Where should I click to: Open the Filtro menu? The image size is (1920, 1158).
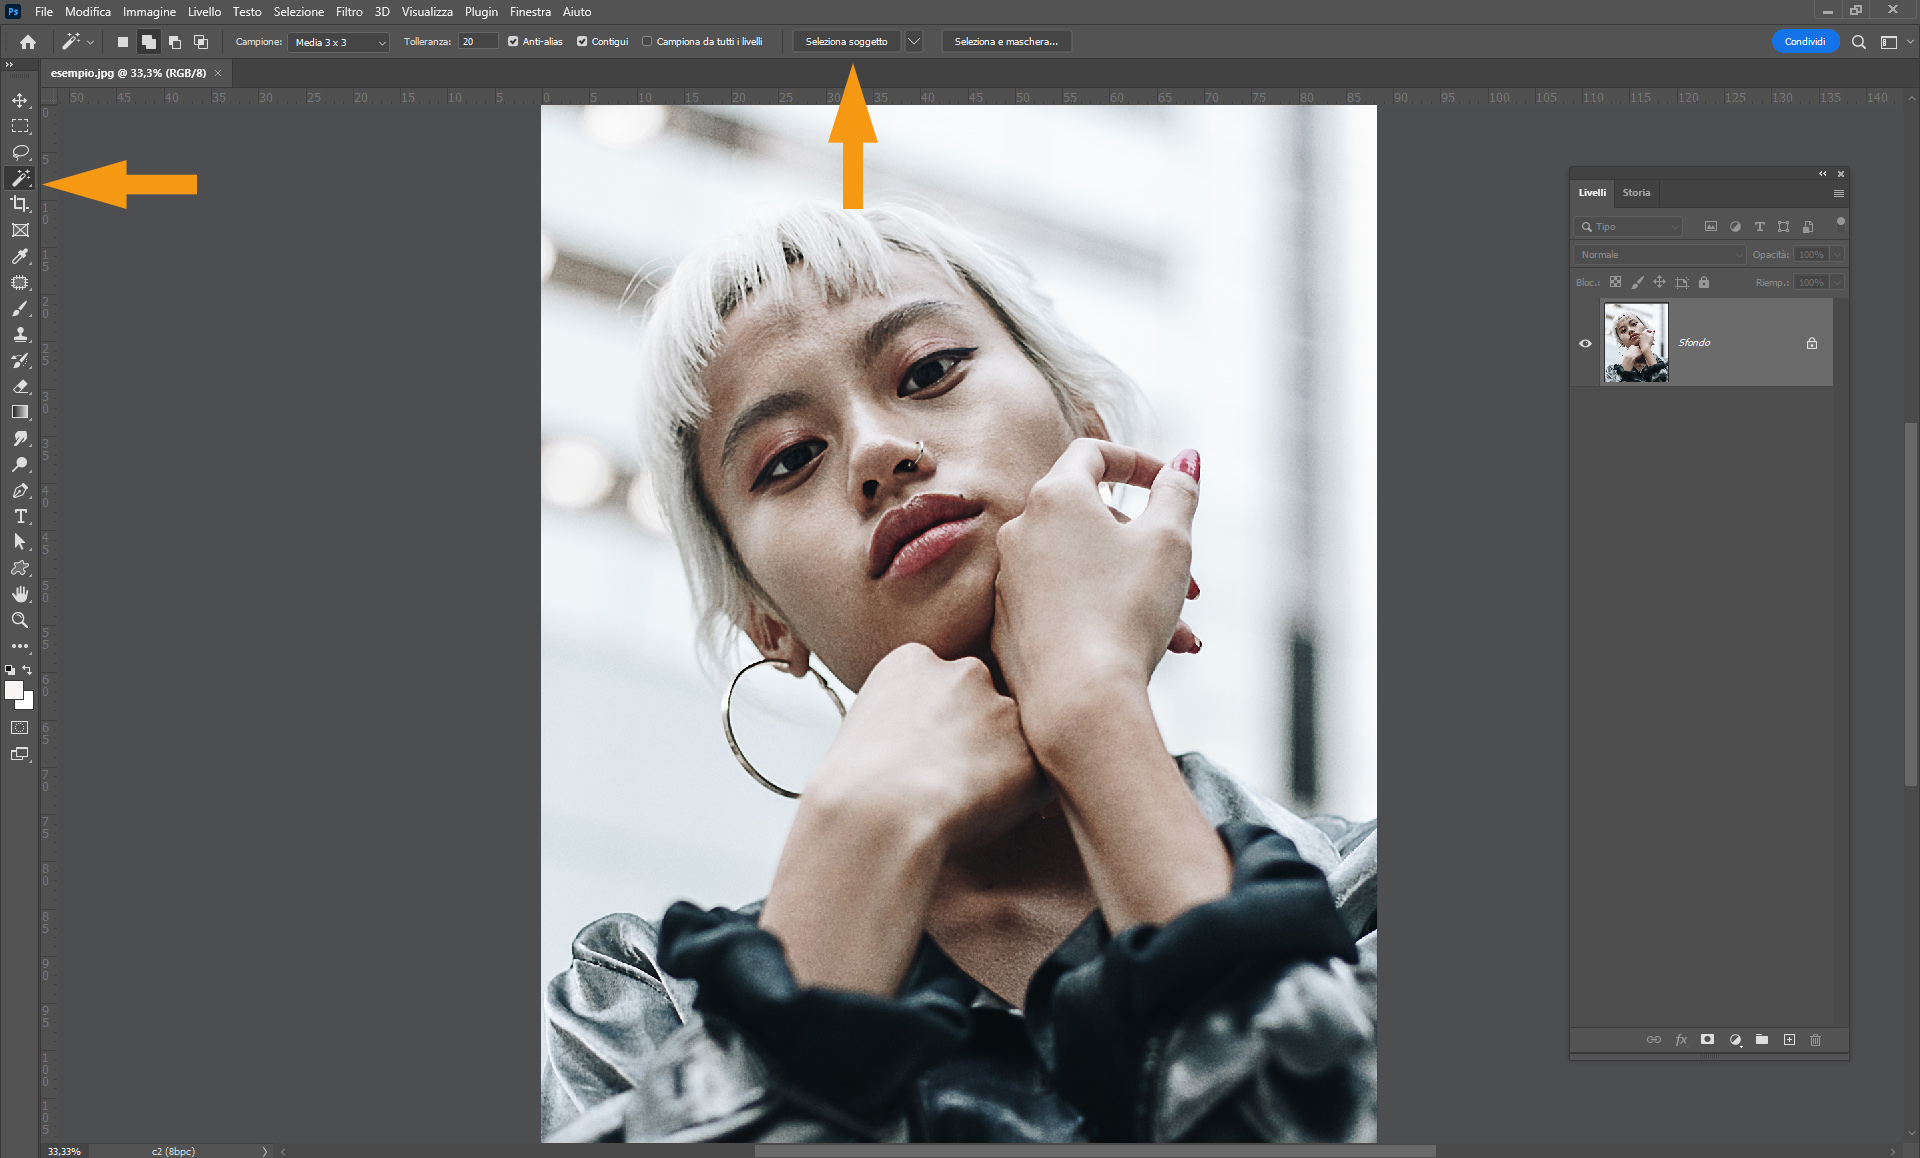click(349, 12)
